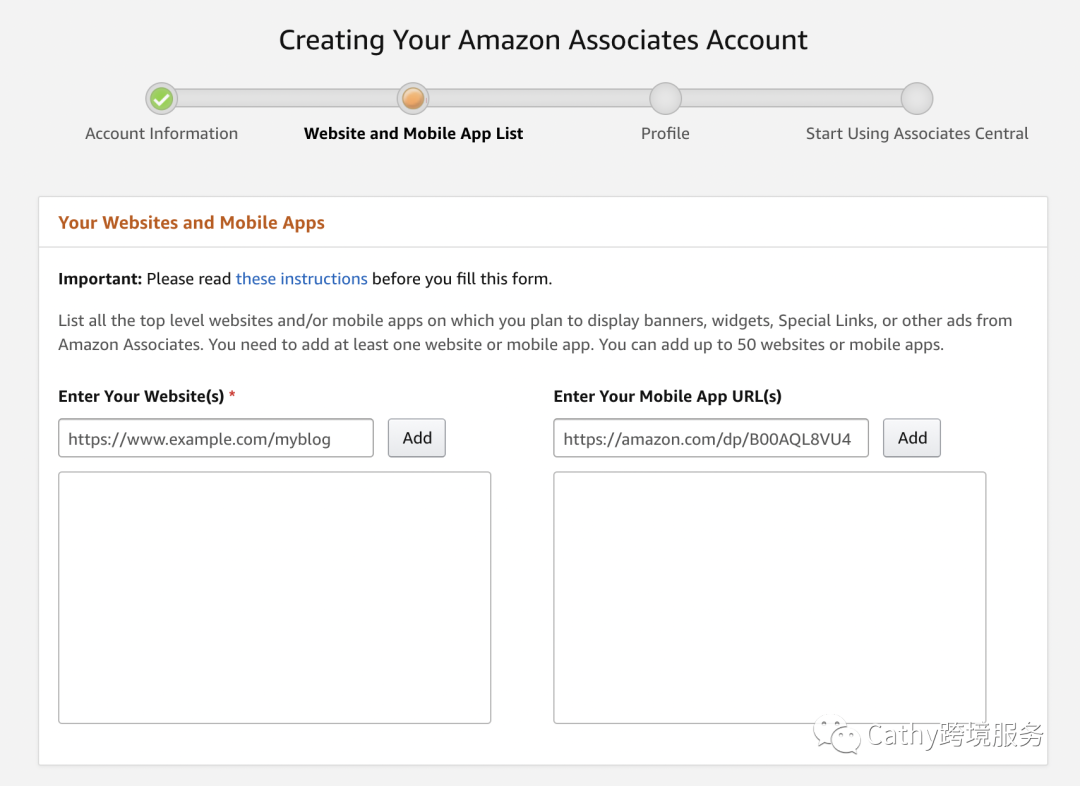Jump to the Profile step label
The image size is (1080, 786).
tap(665, 134)
